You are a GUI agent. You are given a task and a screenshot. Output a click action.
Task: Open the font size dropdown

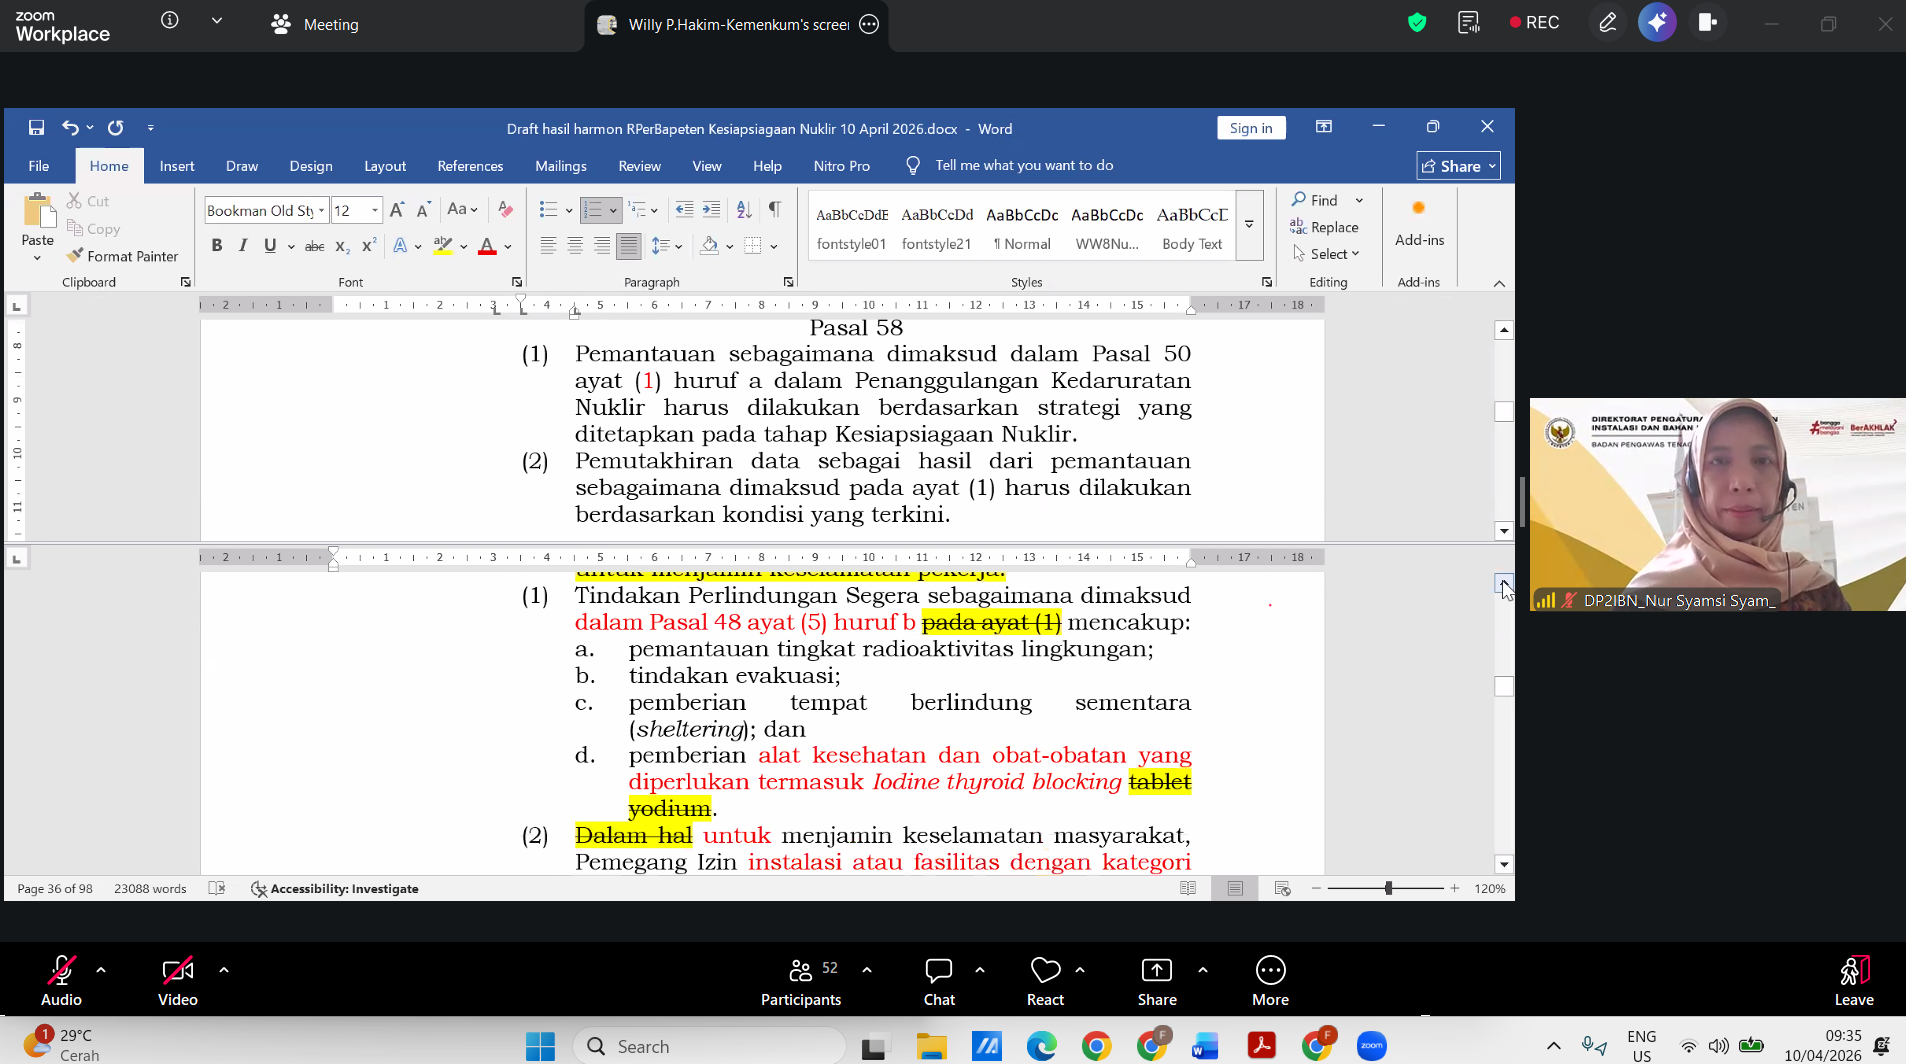(x=375, y=210)
